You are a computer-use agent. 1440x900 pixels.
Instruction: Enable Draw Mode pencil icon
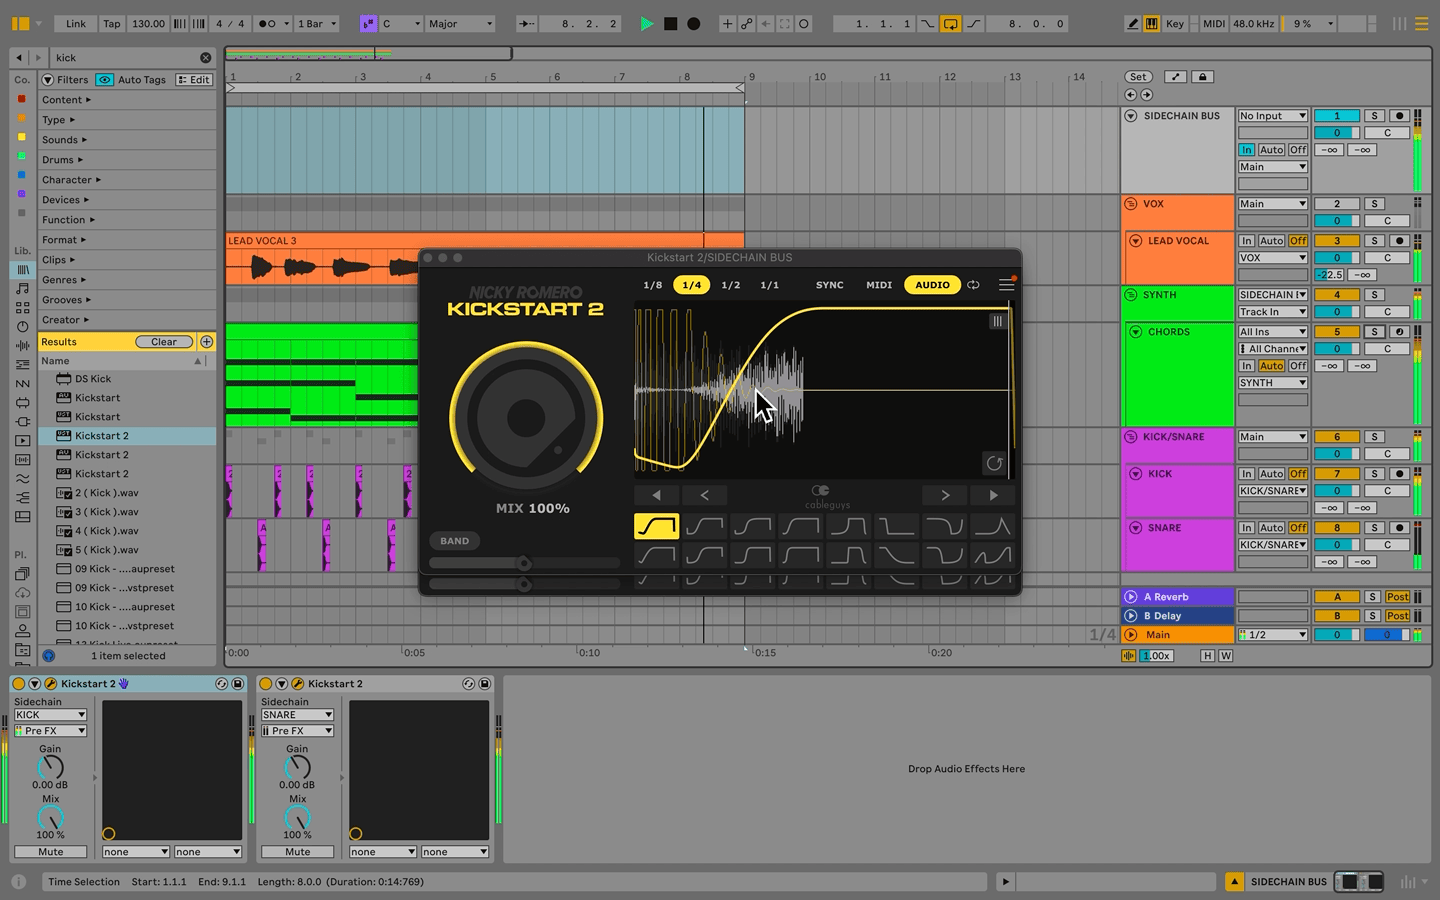tap(1132, 23)
